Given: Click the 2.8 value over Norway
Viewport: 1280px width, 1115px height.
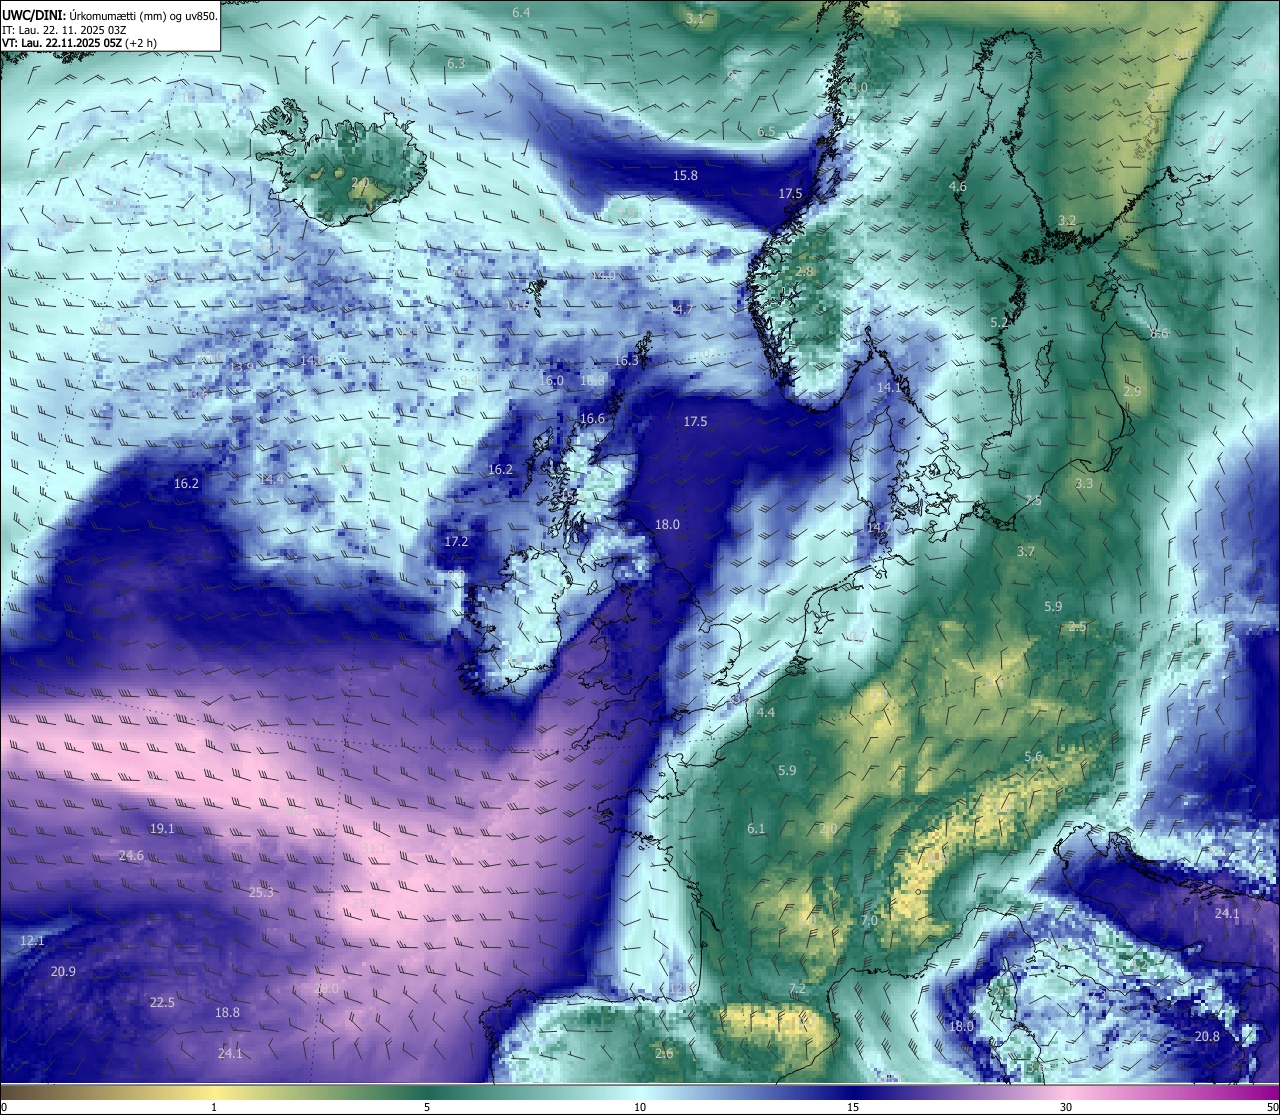Looking at the screenshot, I should tap(804, 271).
